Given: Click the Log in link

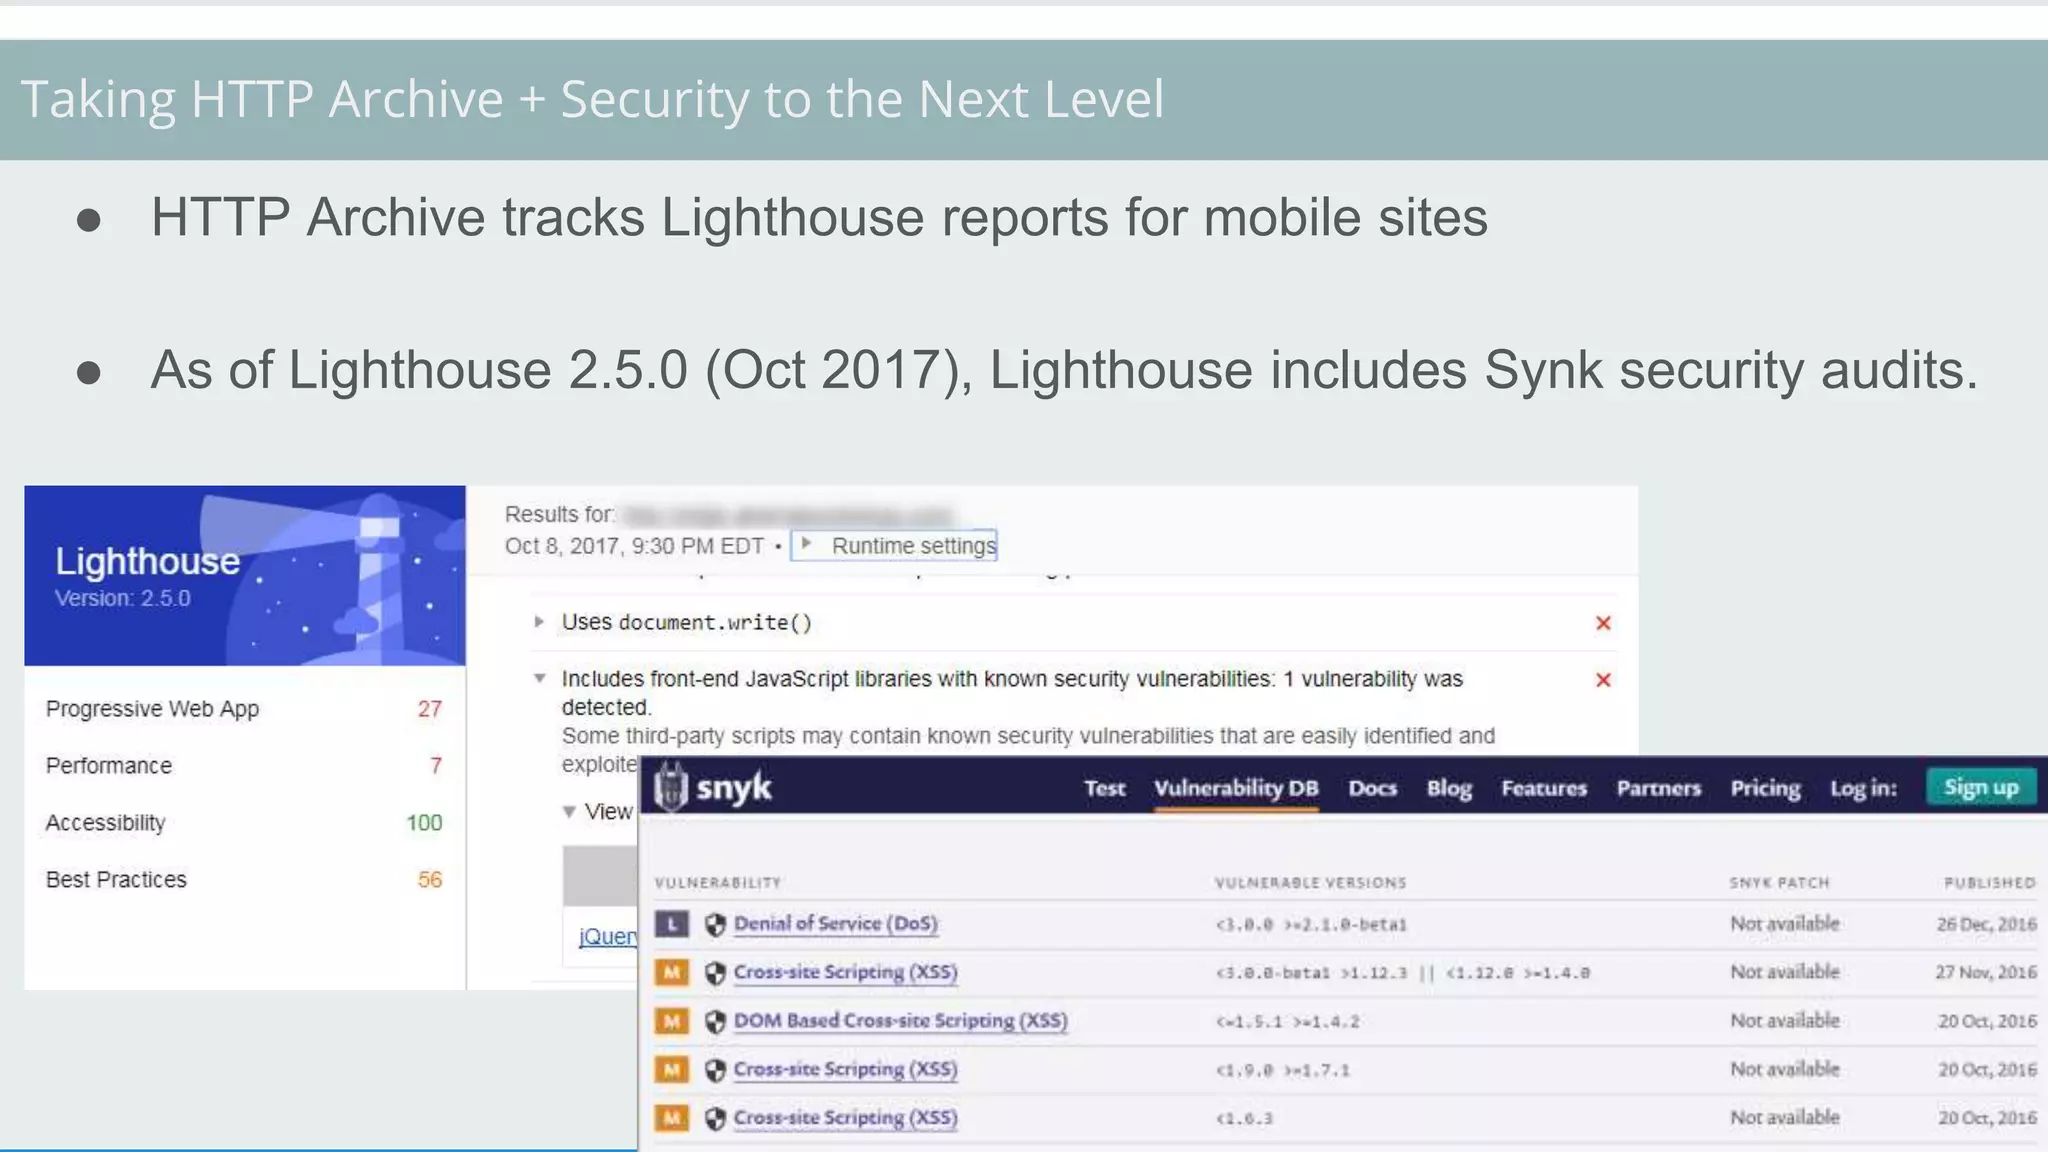Looking at the screenshot, I should point(1864,788).
